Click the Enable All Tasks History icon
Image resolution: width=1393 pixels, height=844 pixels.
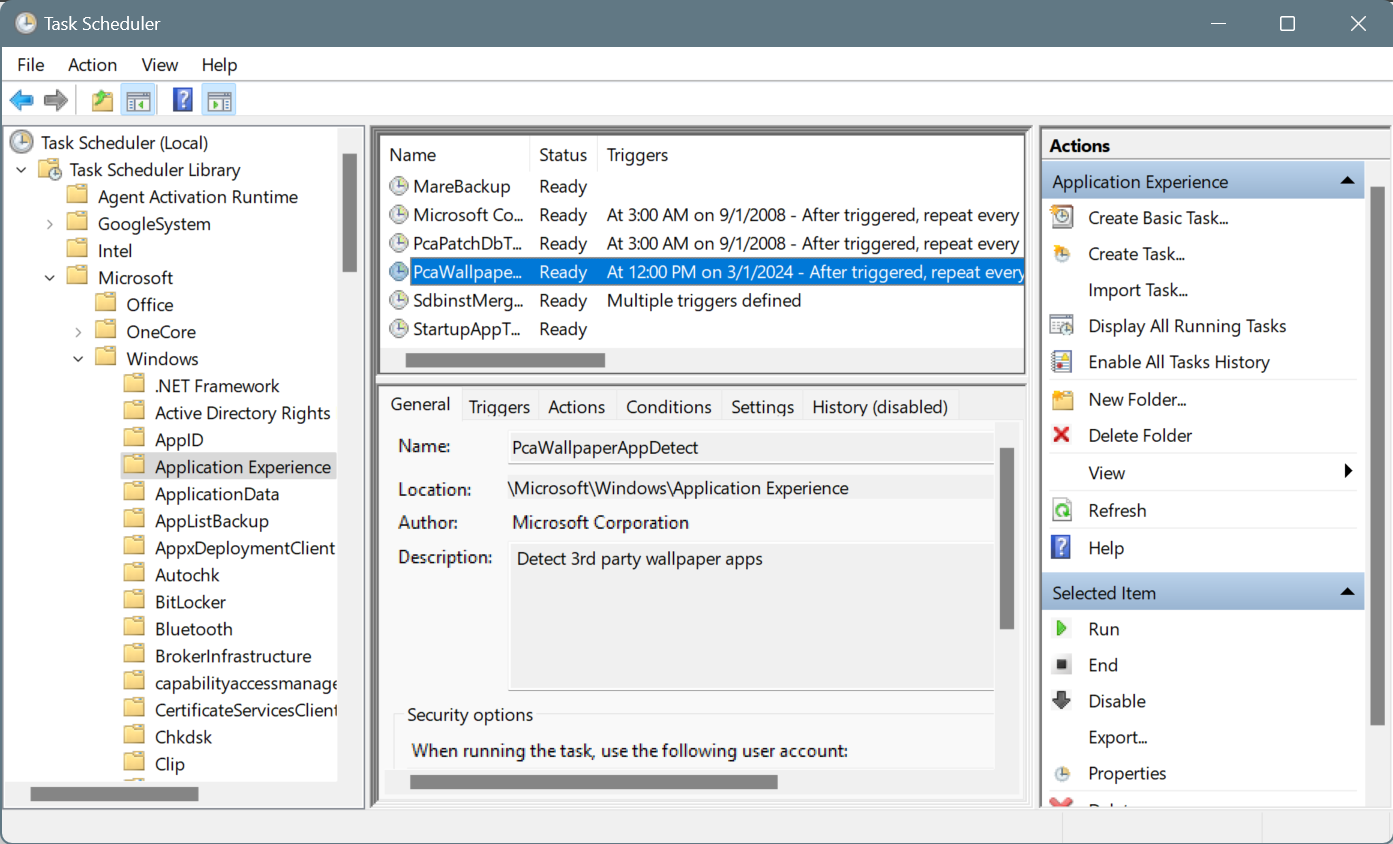point(1062,362)
